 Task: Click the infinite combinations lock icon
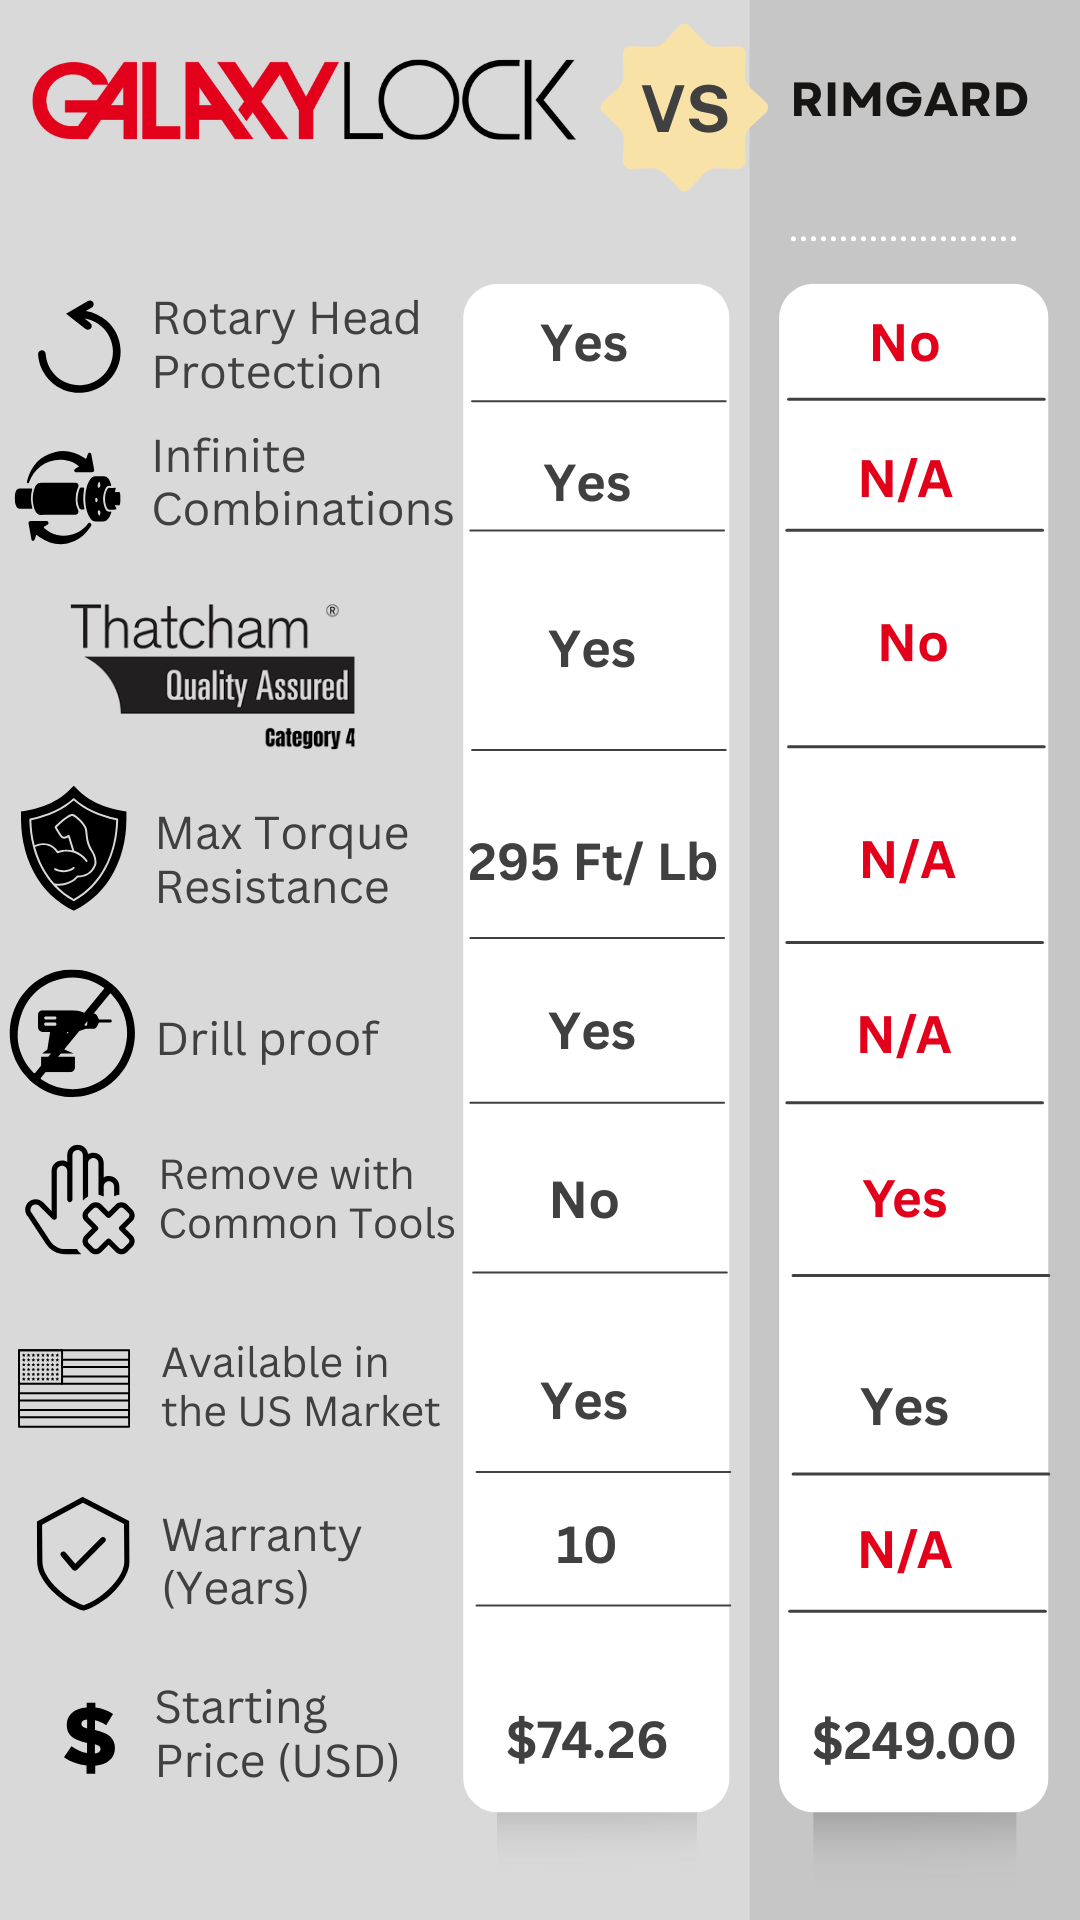(x=68, y=497)
